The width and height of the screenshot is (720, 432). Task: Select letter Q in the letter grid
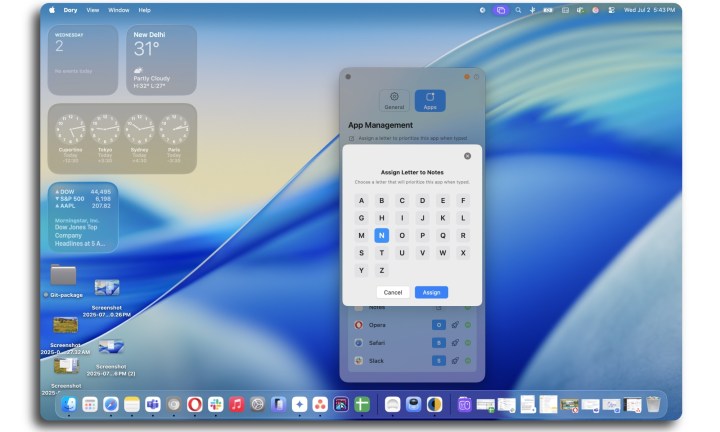tap(442, 236)
